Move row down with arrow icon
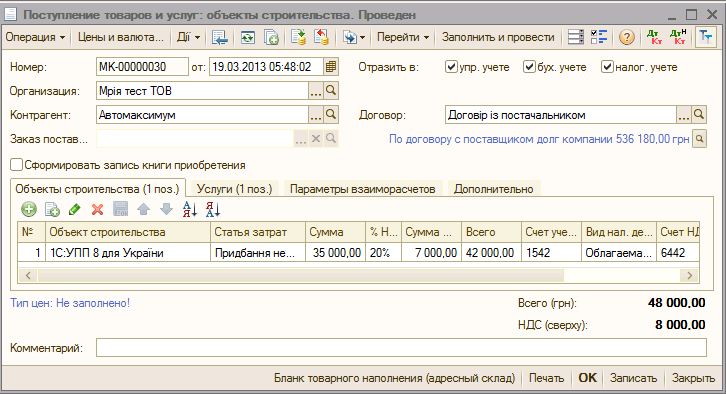 pyautogui.click(x=166, y=209)
